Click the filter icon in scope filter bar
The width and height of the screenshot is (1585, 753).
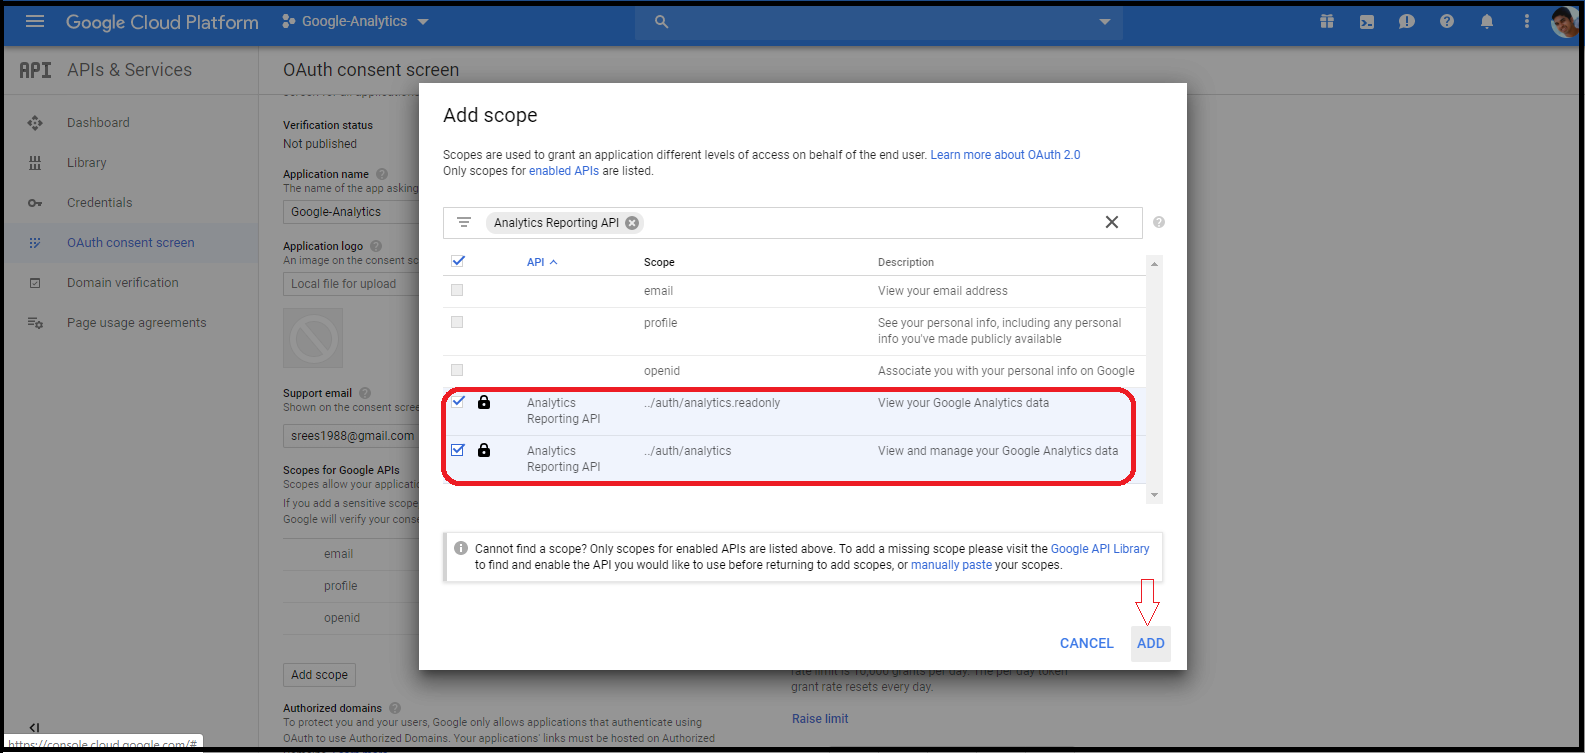(x=464, y=222)
